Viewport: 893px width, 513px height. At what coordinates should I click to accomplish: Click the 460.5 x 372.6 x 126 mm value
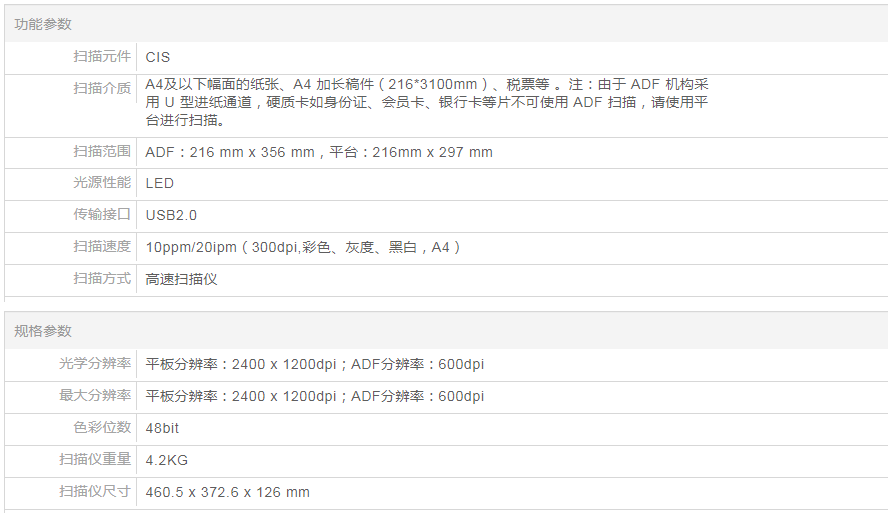[x=227, y=492]
